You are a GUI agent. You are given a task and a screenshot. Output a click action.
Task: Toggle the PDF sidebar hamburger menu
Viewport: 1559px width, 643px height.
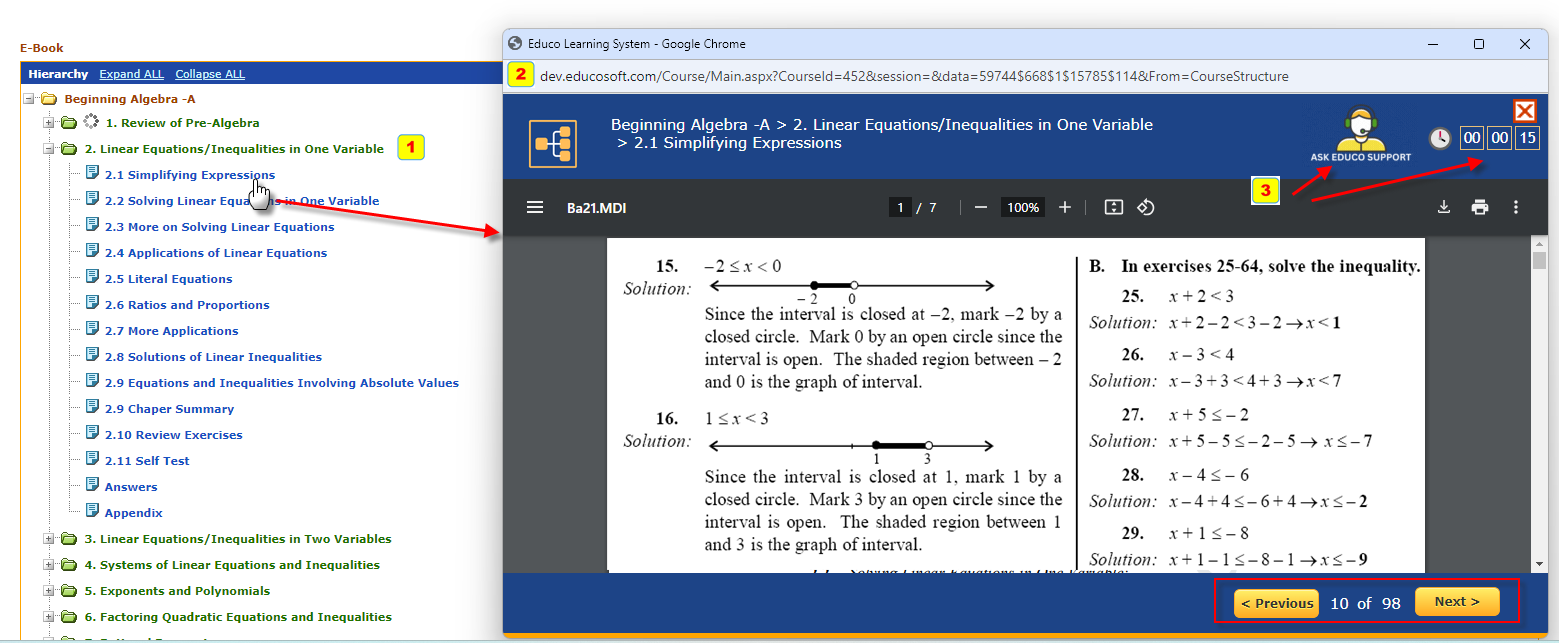pyautogui.click(x=535, y=208)
